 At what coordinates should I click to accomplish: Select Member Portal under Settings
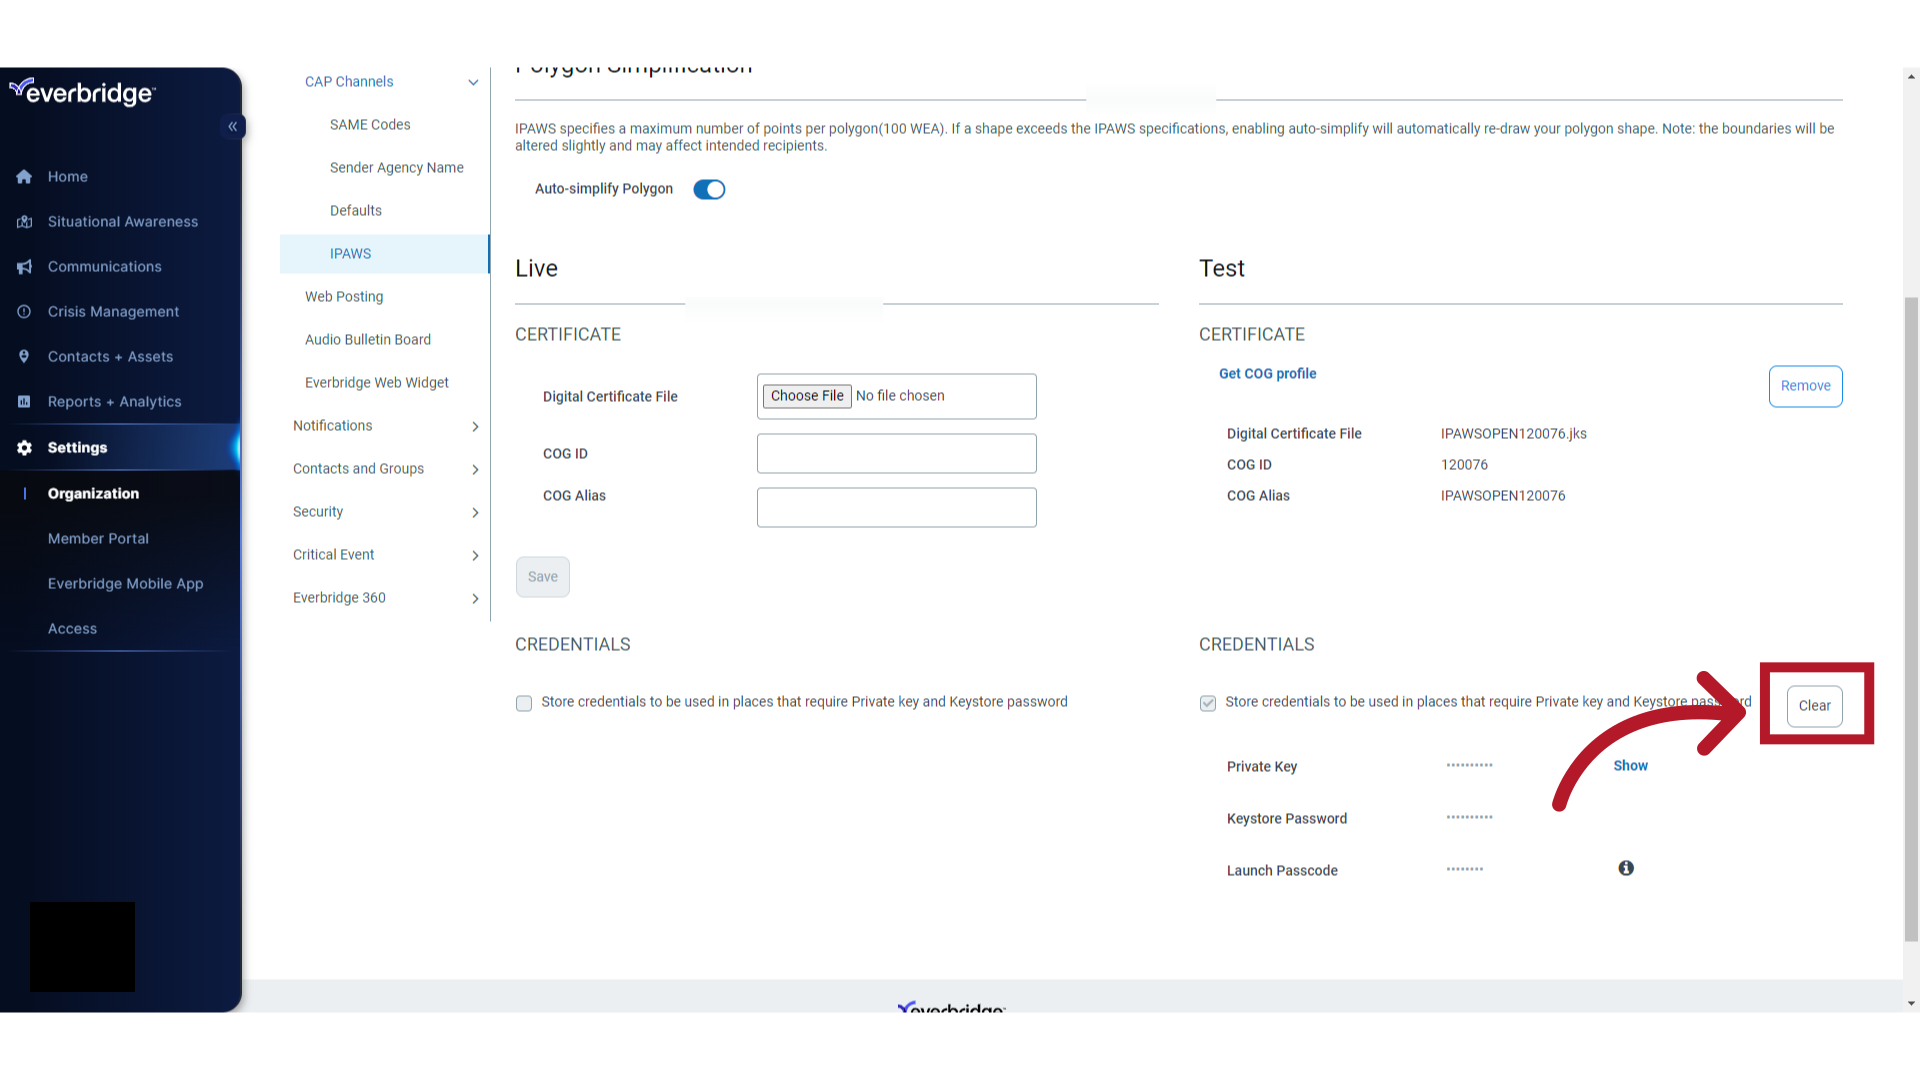point(98,539)
